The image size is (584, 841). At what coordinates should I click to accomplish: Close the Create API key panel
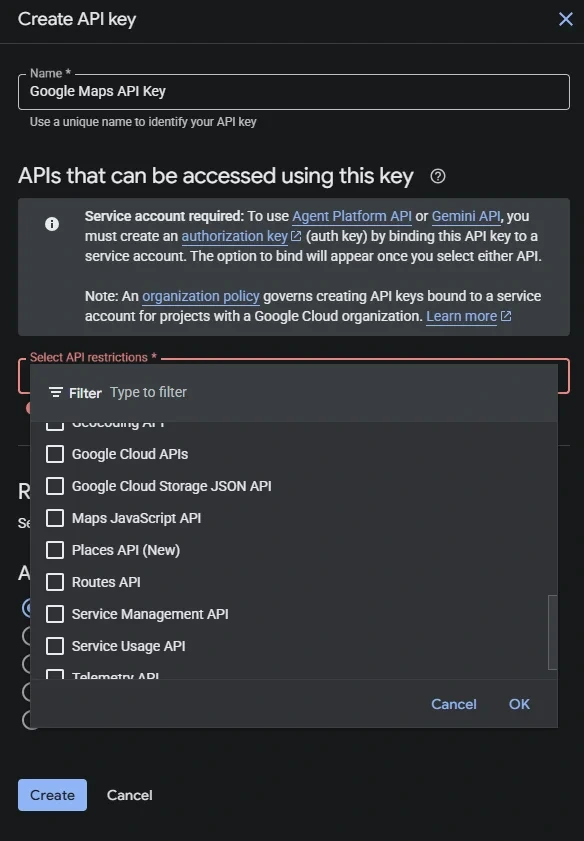coord(565,19)
